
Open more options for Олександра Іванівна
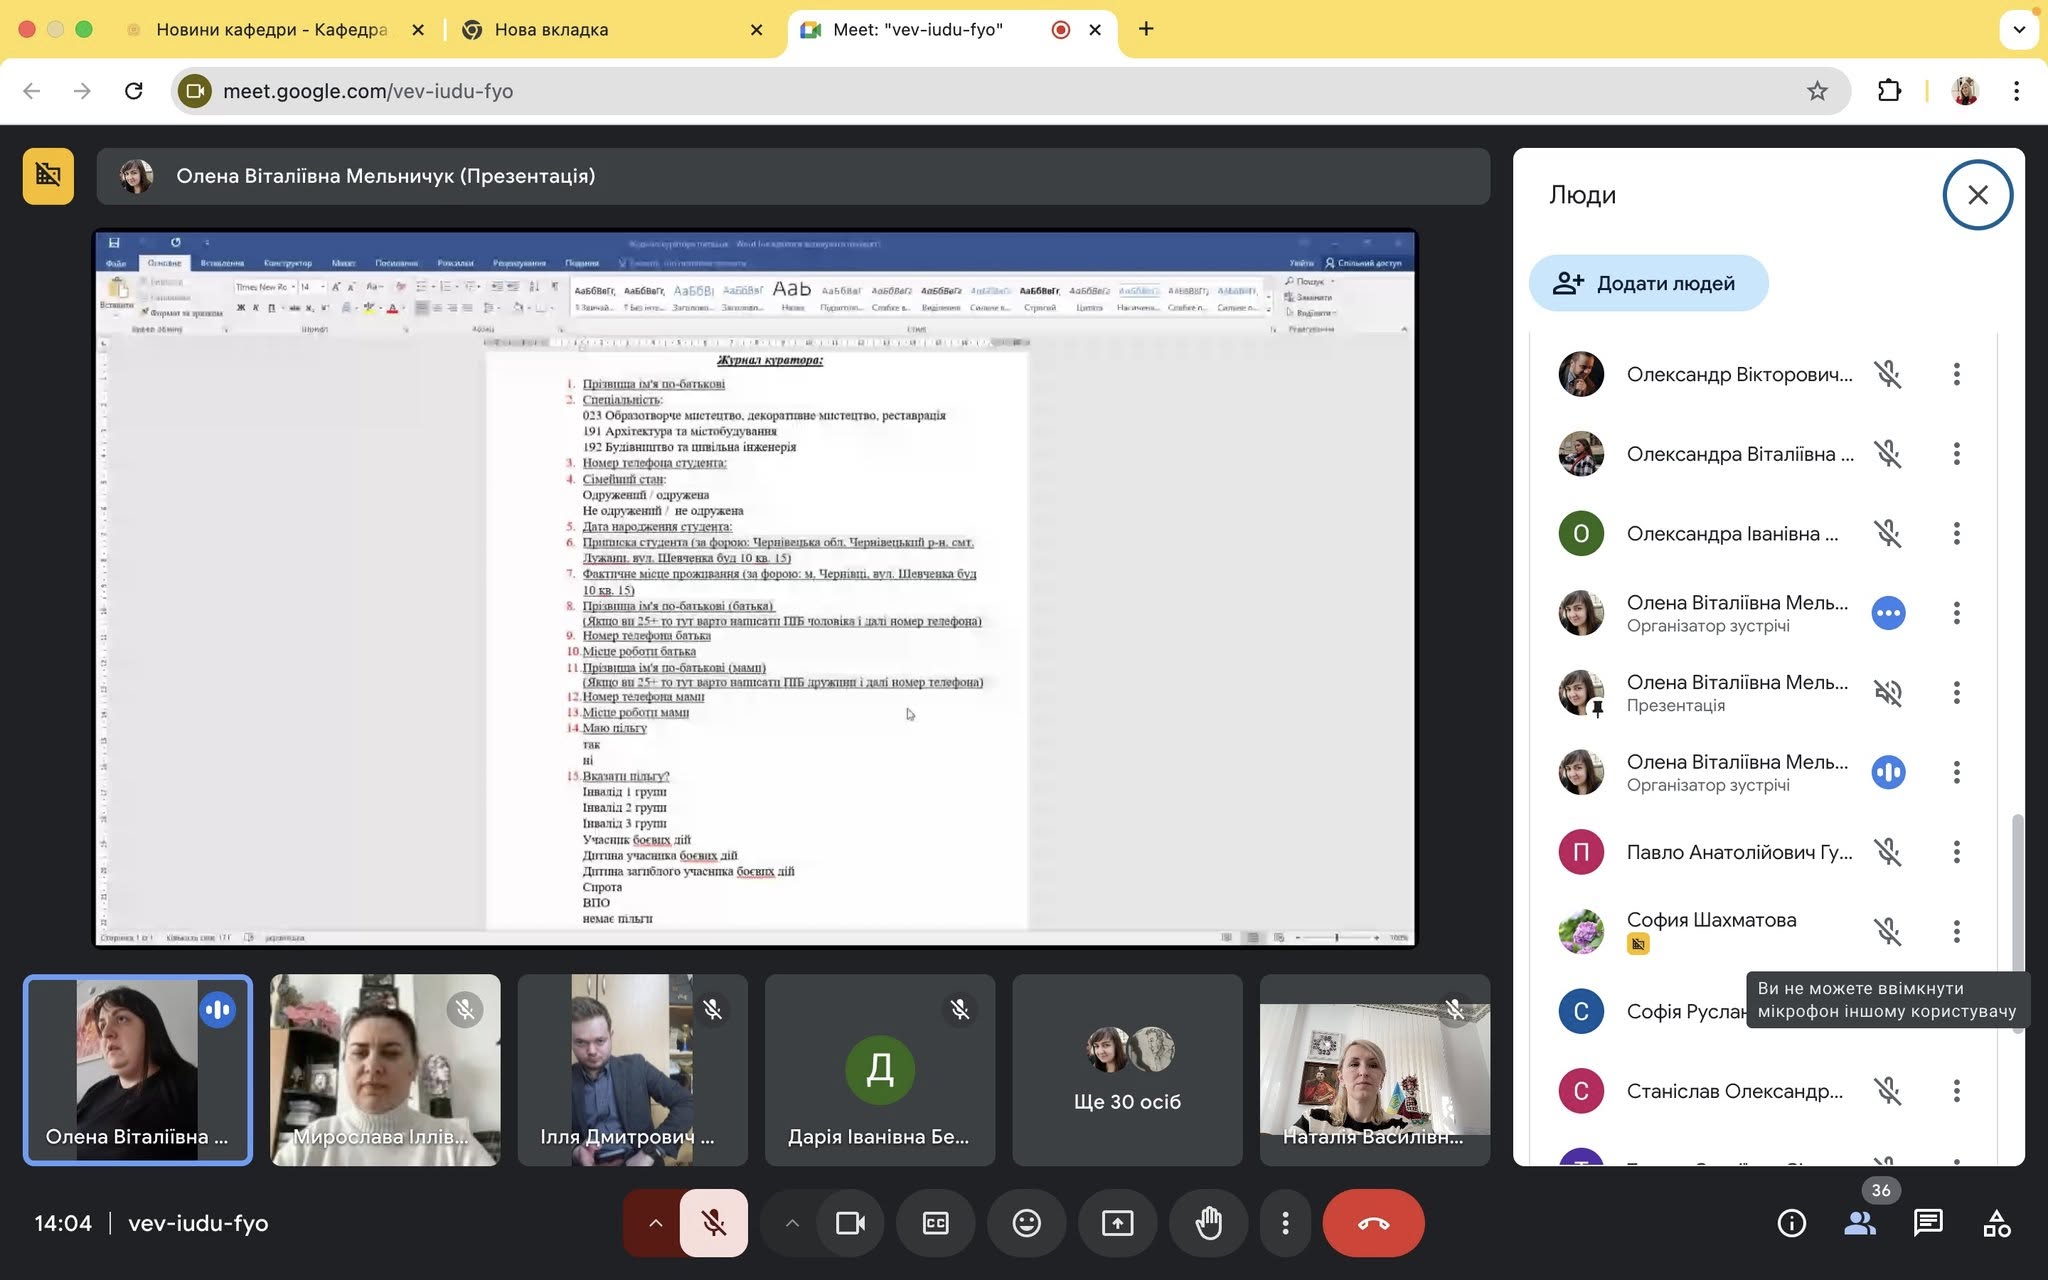coord(1956,533)
